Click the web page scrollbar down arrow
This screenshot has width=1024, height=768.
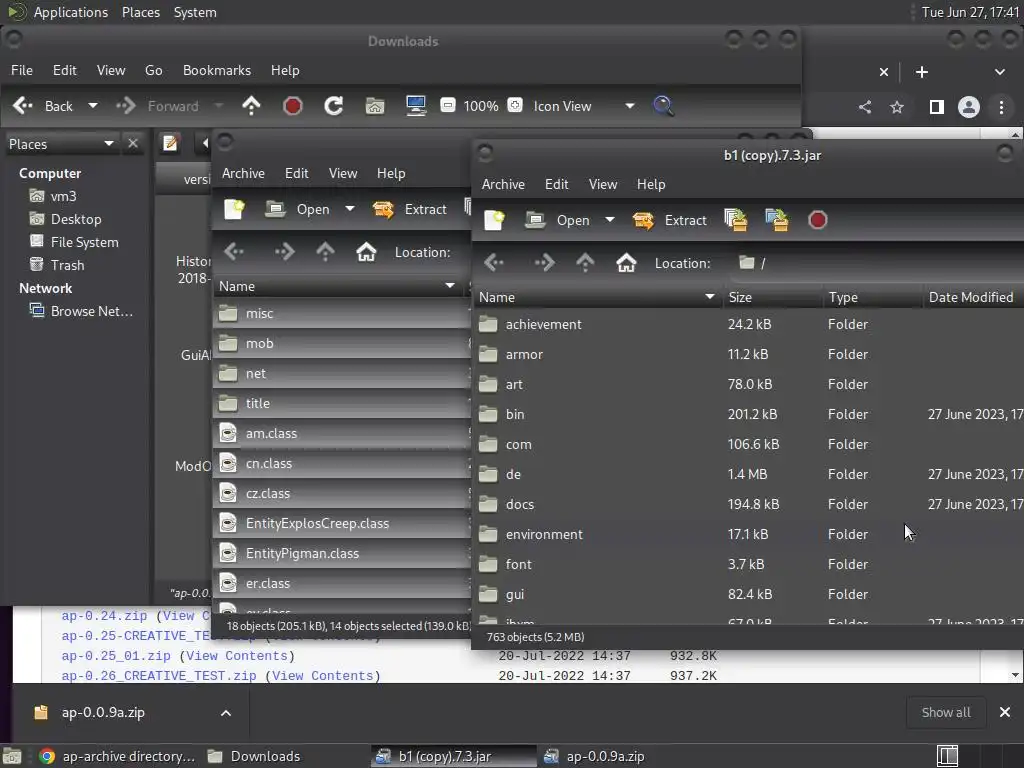click(1015, 675)
